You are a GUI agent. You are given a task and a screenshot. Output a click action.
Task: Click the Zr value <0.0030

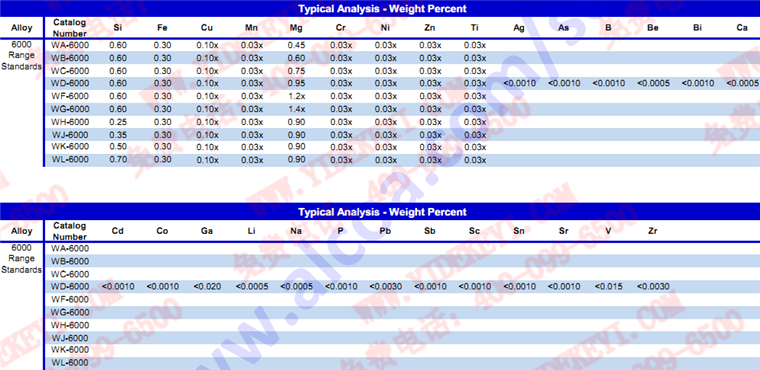pyautogui.click(x=653, y=287)
